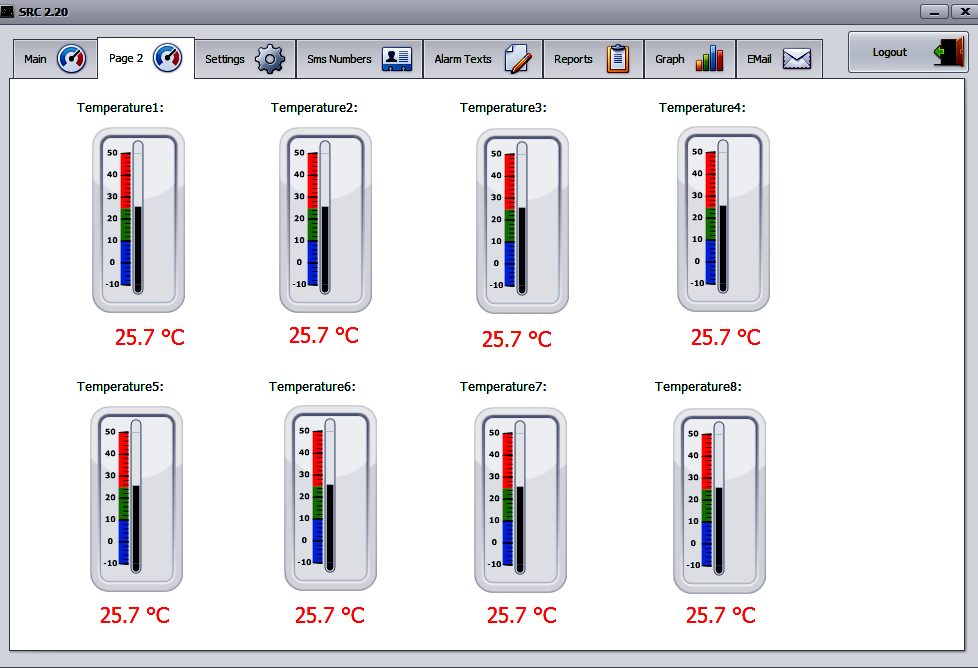Click the contact card icon for Sms Numbers
978x668 pixels.
(397, 59)
